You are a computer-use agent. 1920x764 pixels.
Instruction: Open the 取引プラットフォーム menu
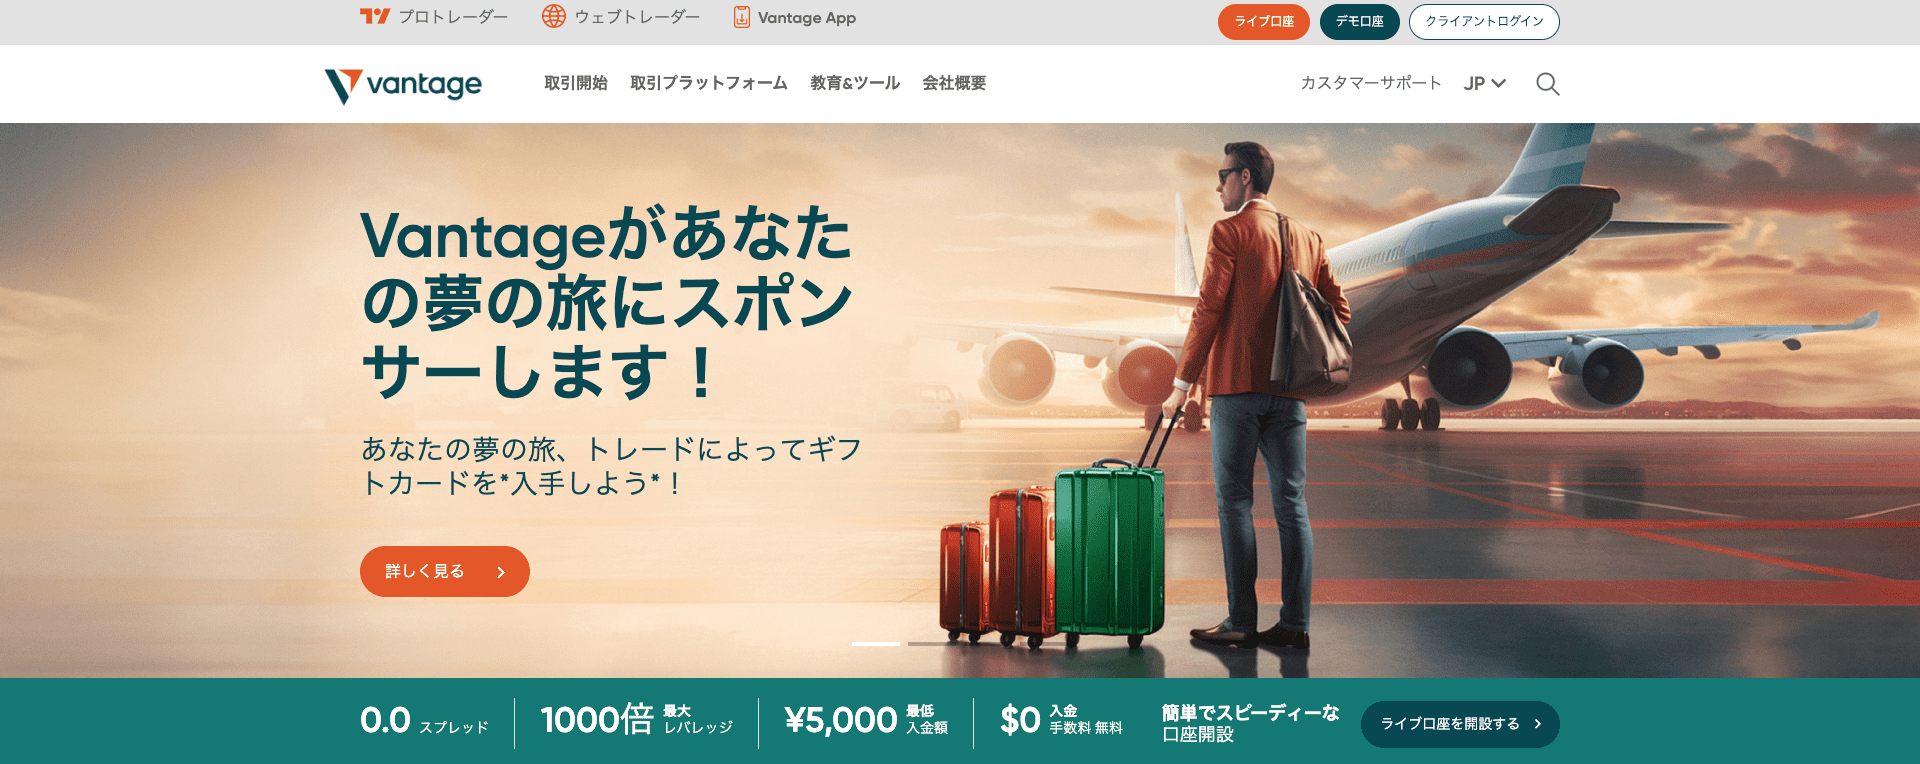click(x=709, y=83)
